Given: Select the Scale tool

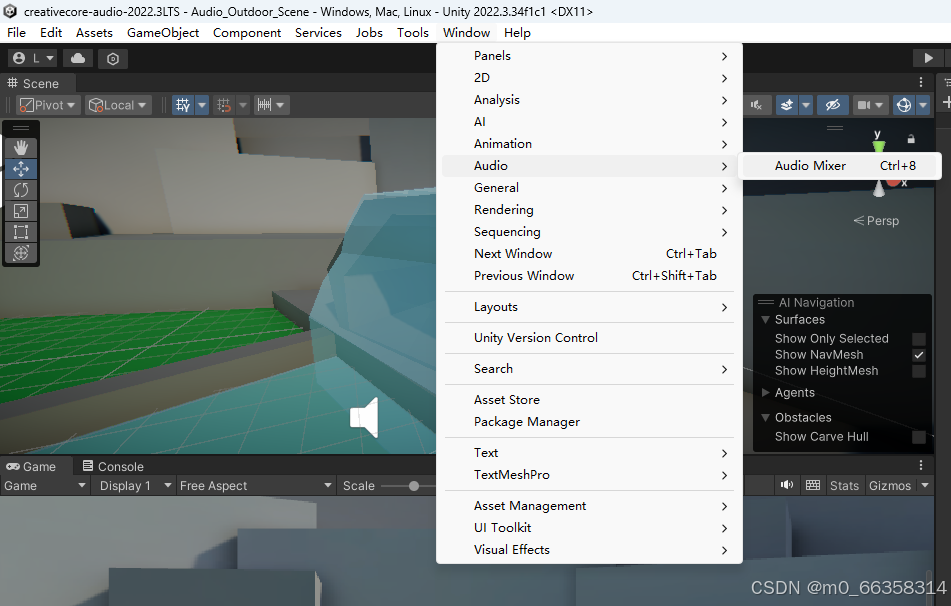Looking at the screenshot, I should [21, 211].
